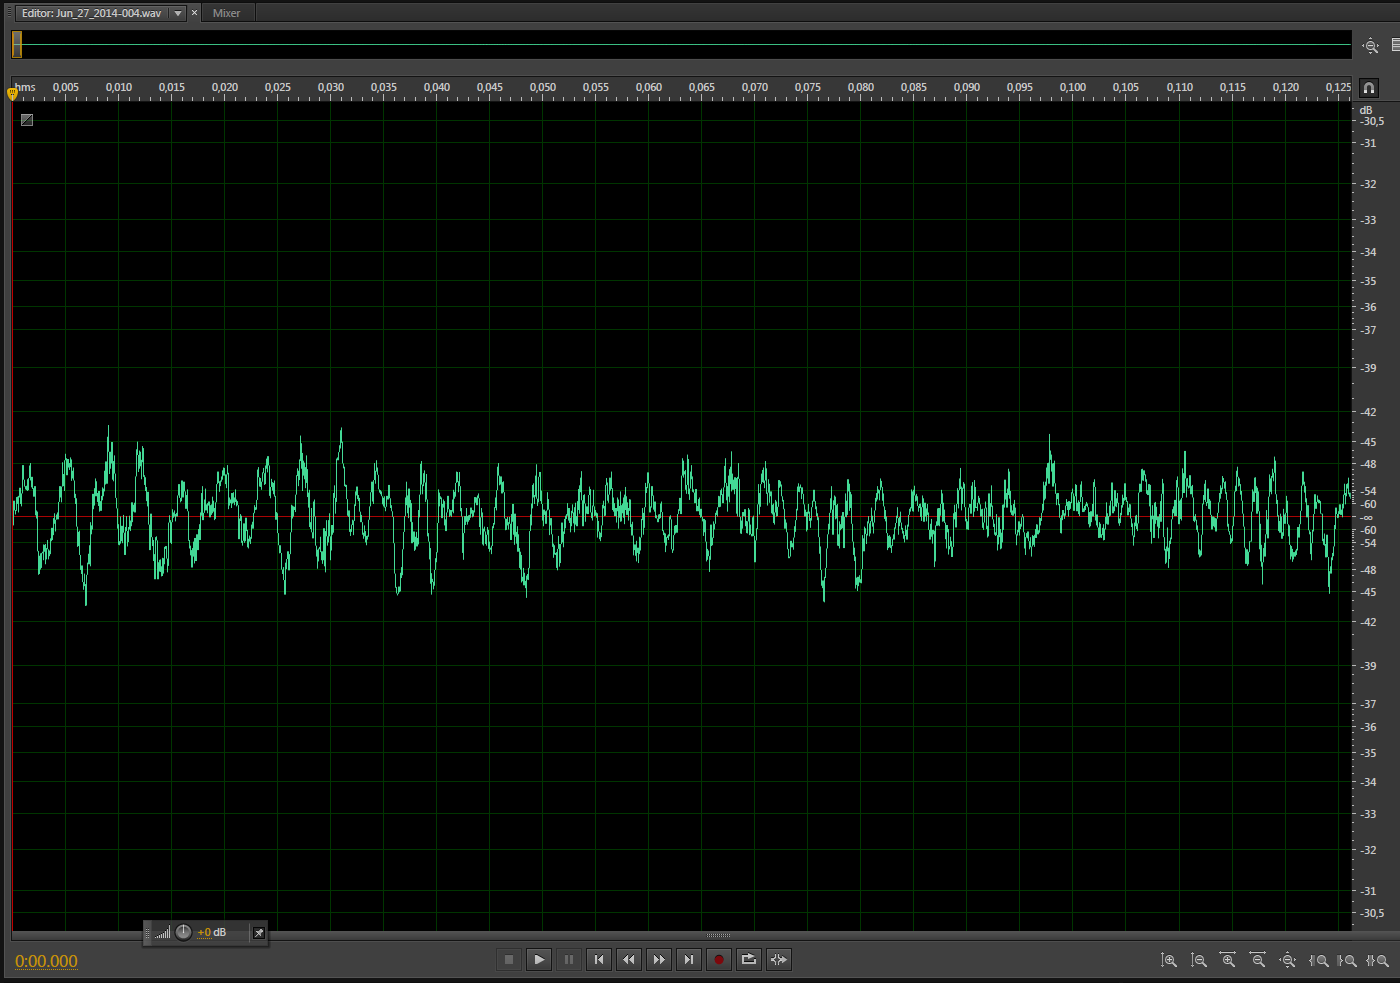Toggle loop playback in the transport bar

pos(748,960)
